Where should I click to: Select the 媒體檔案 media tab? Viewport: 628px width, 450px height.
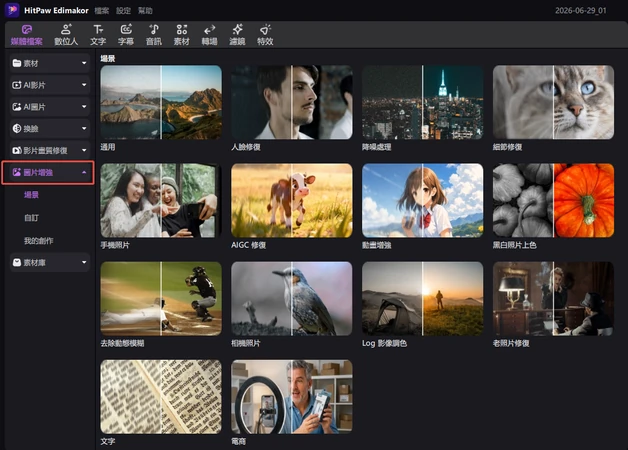(x=26, y=34)
